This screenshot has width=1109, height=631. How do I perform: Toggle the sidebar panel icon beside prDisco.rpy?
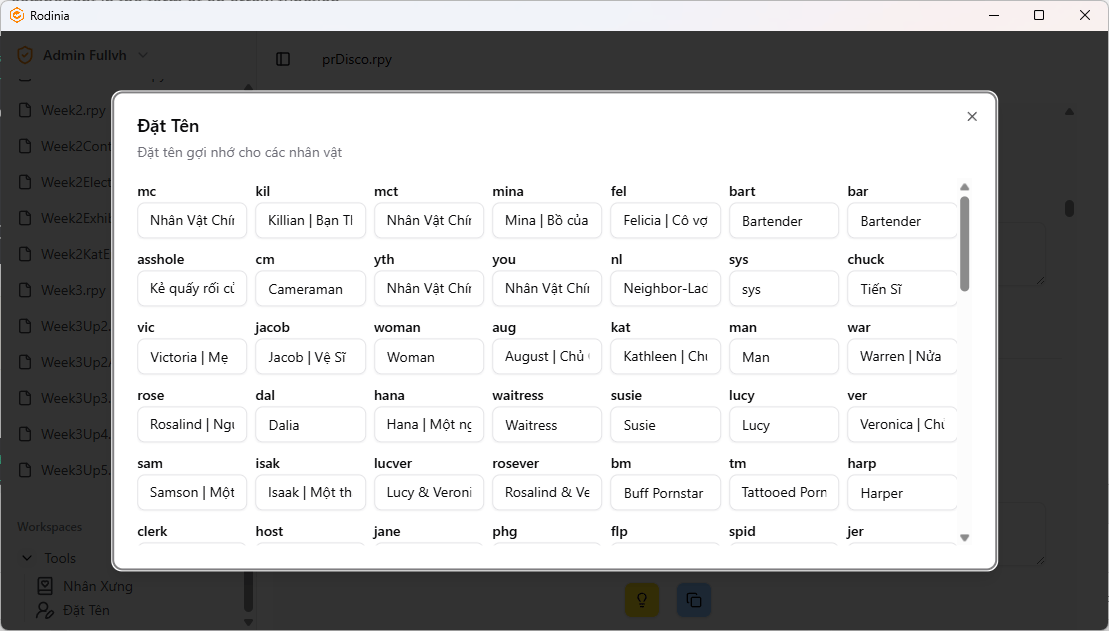(283, 59)
